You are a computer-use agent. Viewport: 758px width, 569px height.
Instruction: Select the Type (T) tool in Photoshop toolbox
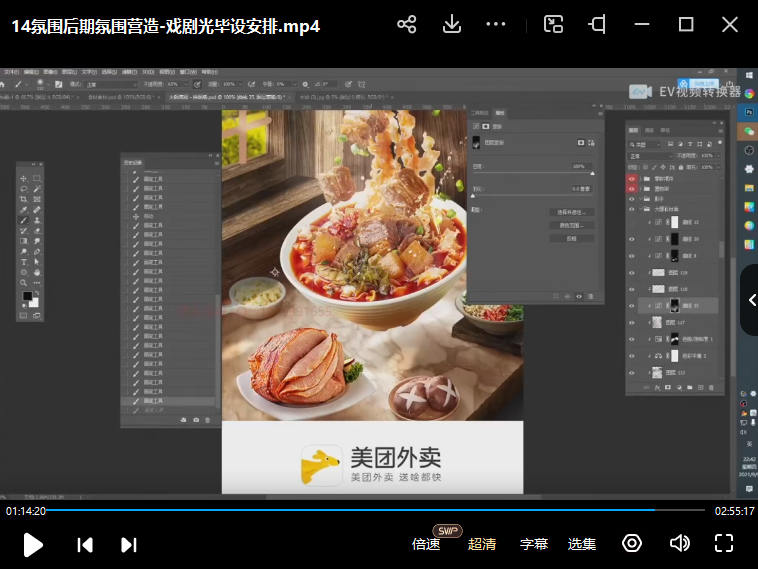pyautogui.click(x=24, y=262)
